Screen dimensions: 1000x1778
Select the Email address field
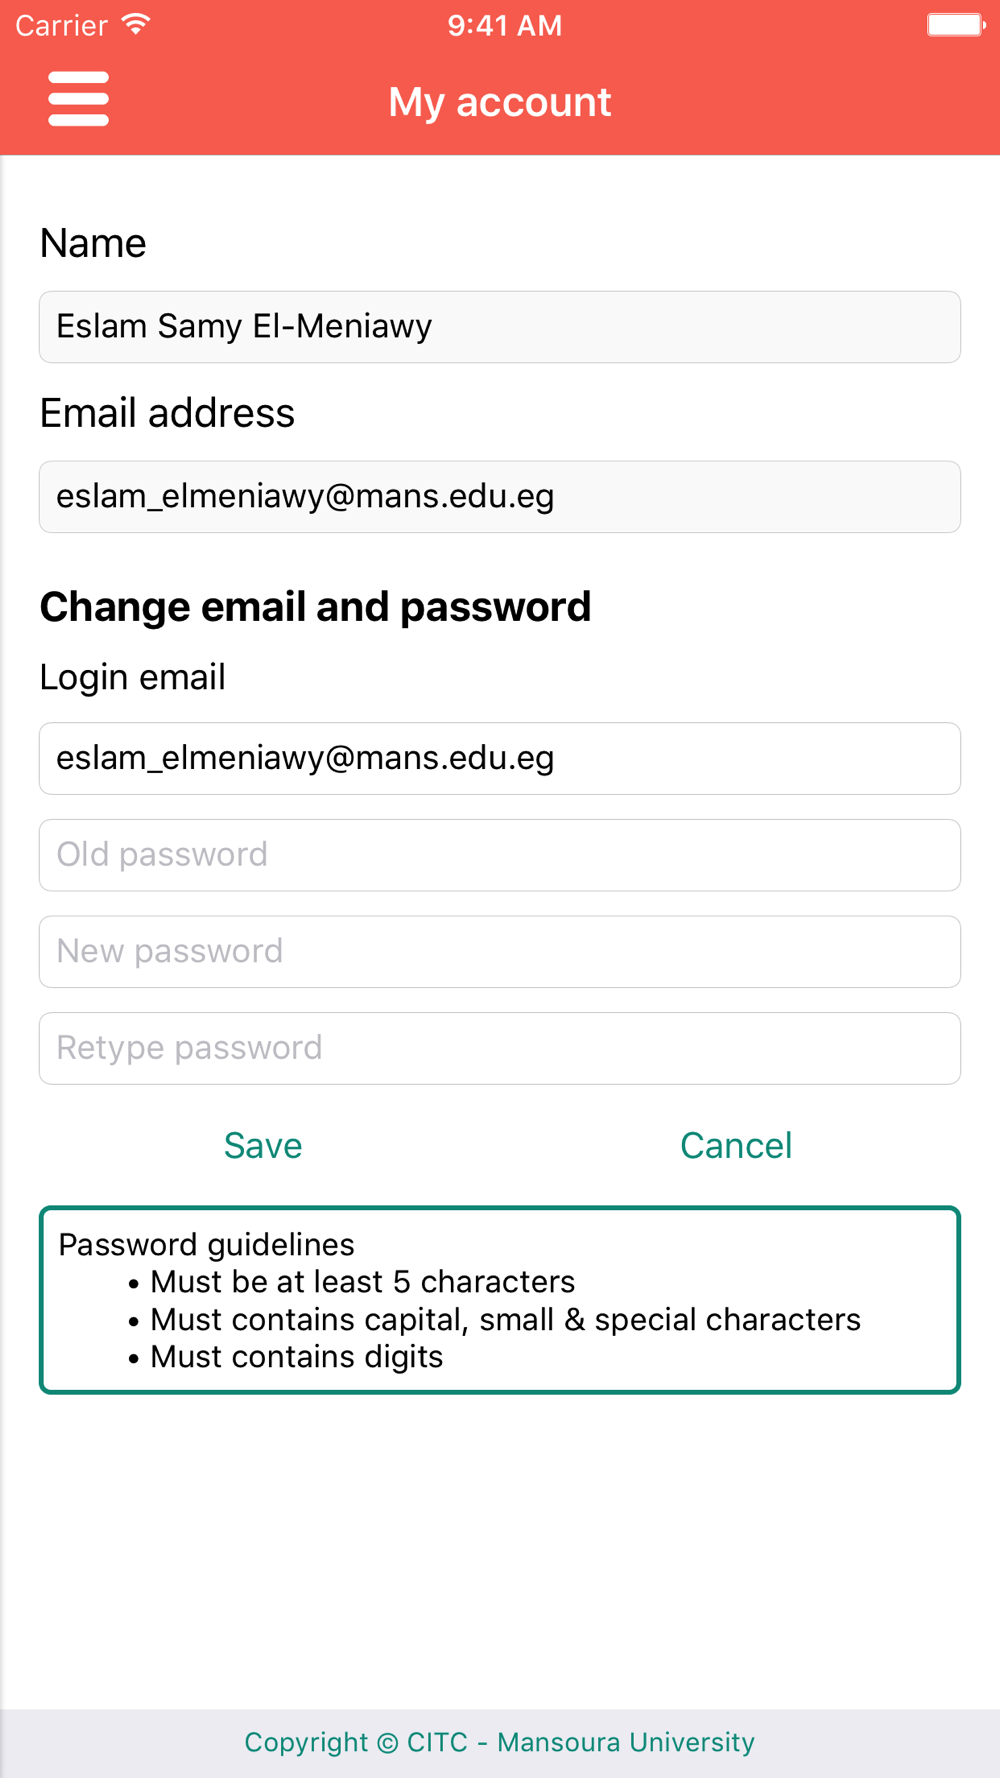(x=500, y=497)
